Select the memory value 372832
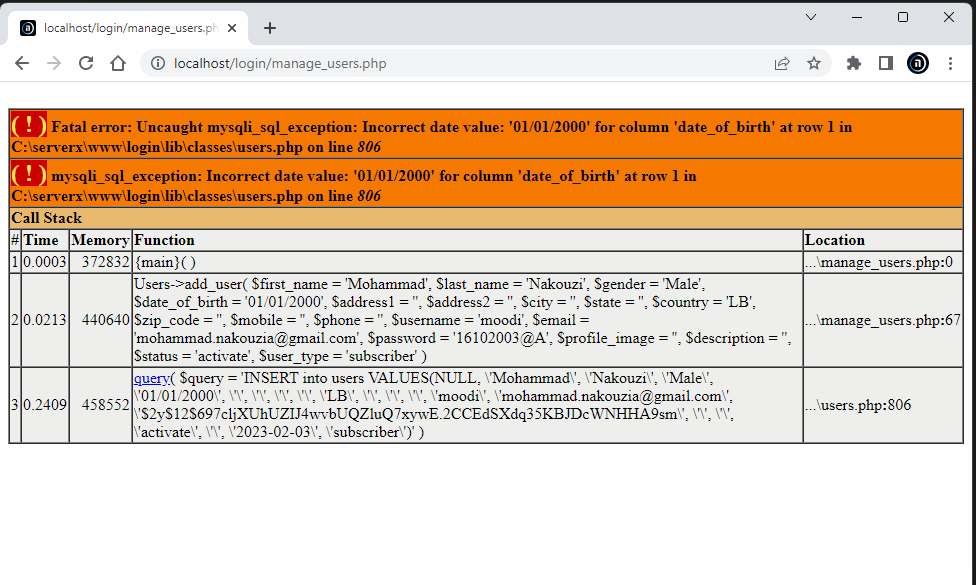 (x=105, y=262)
